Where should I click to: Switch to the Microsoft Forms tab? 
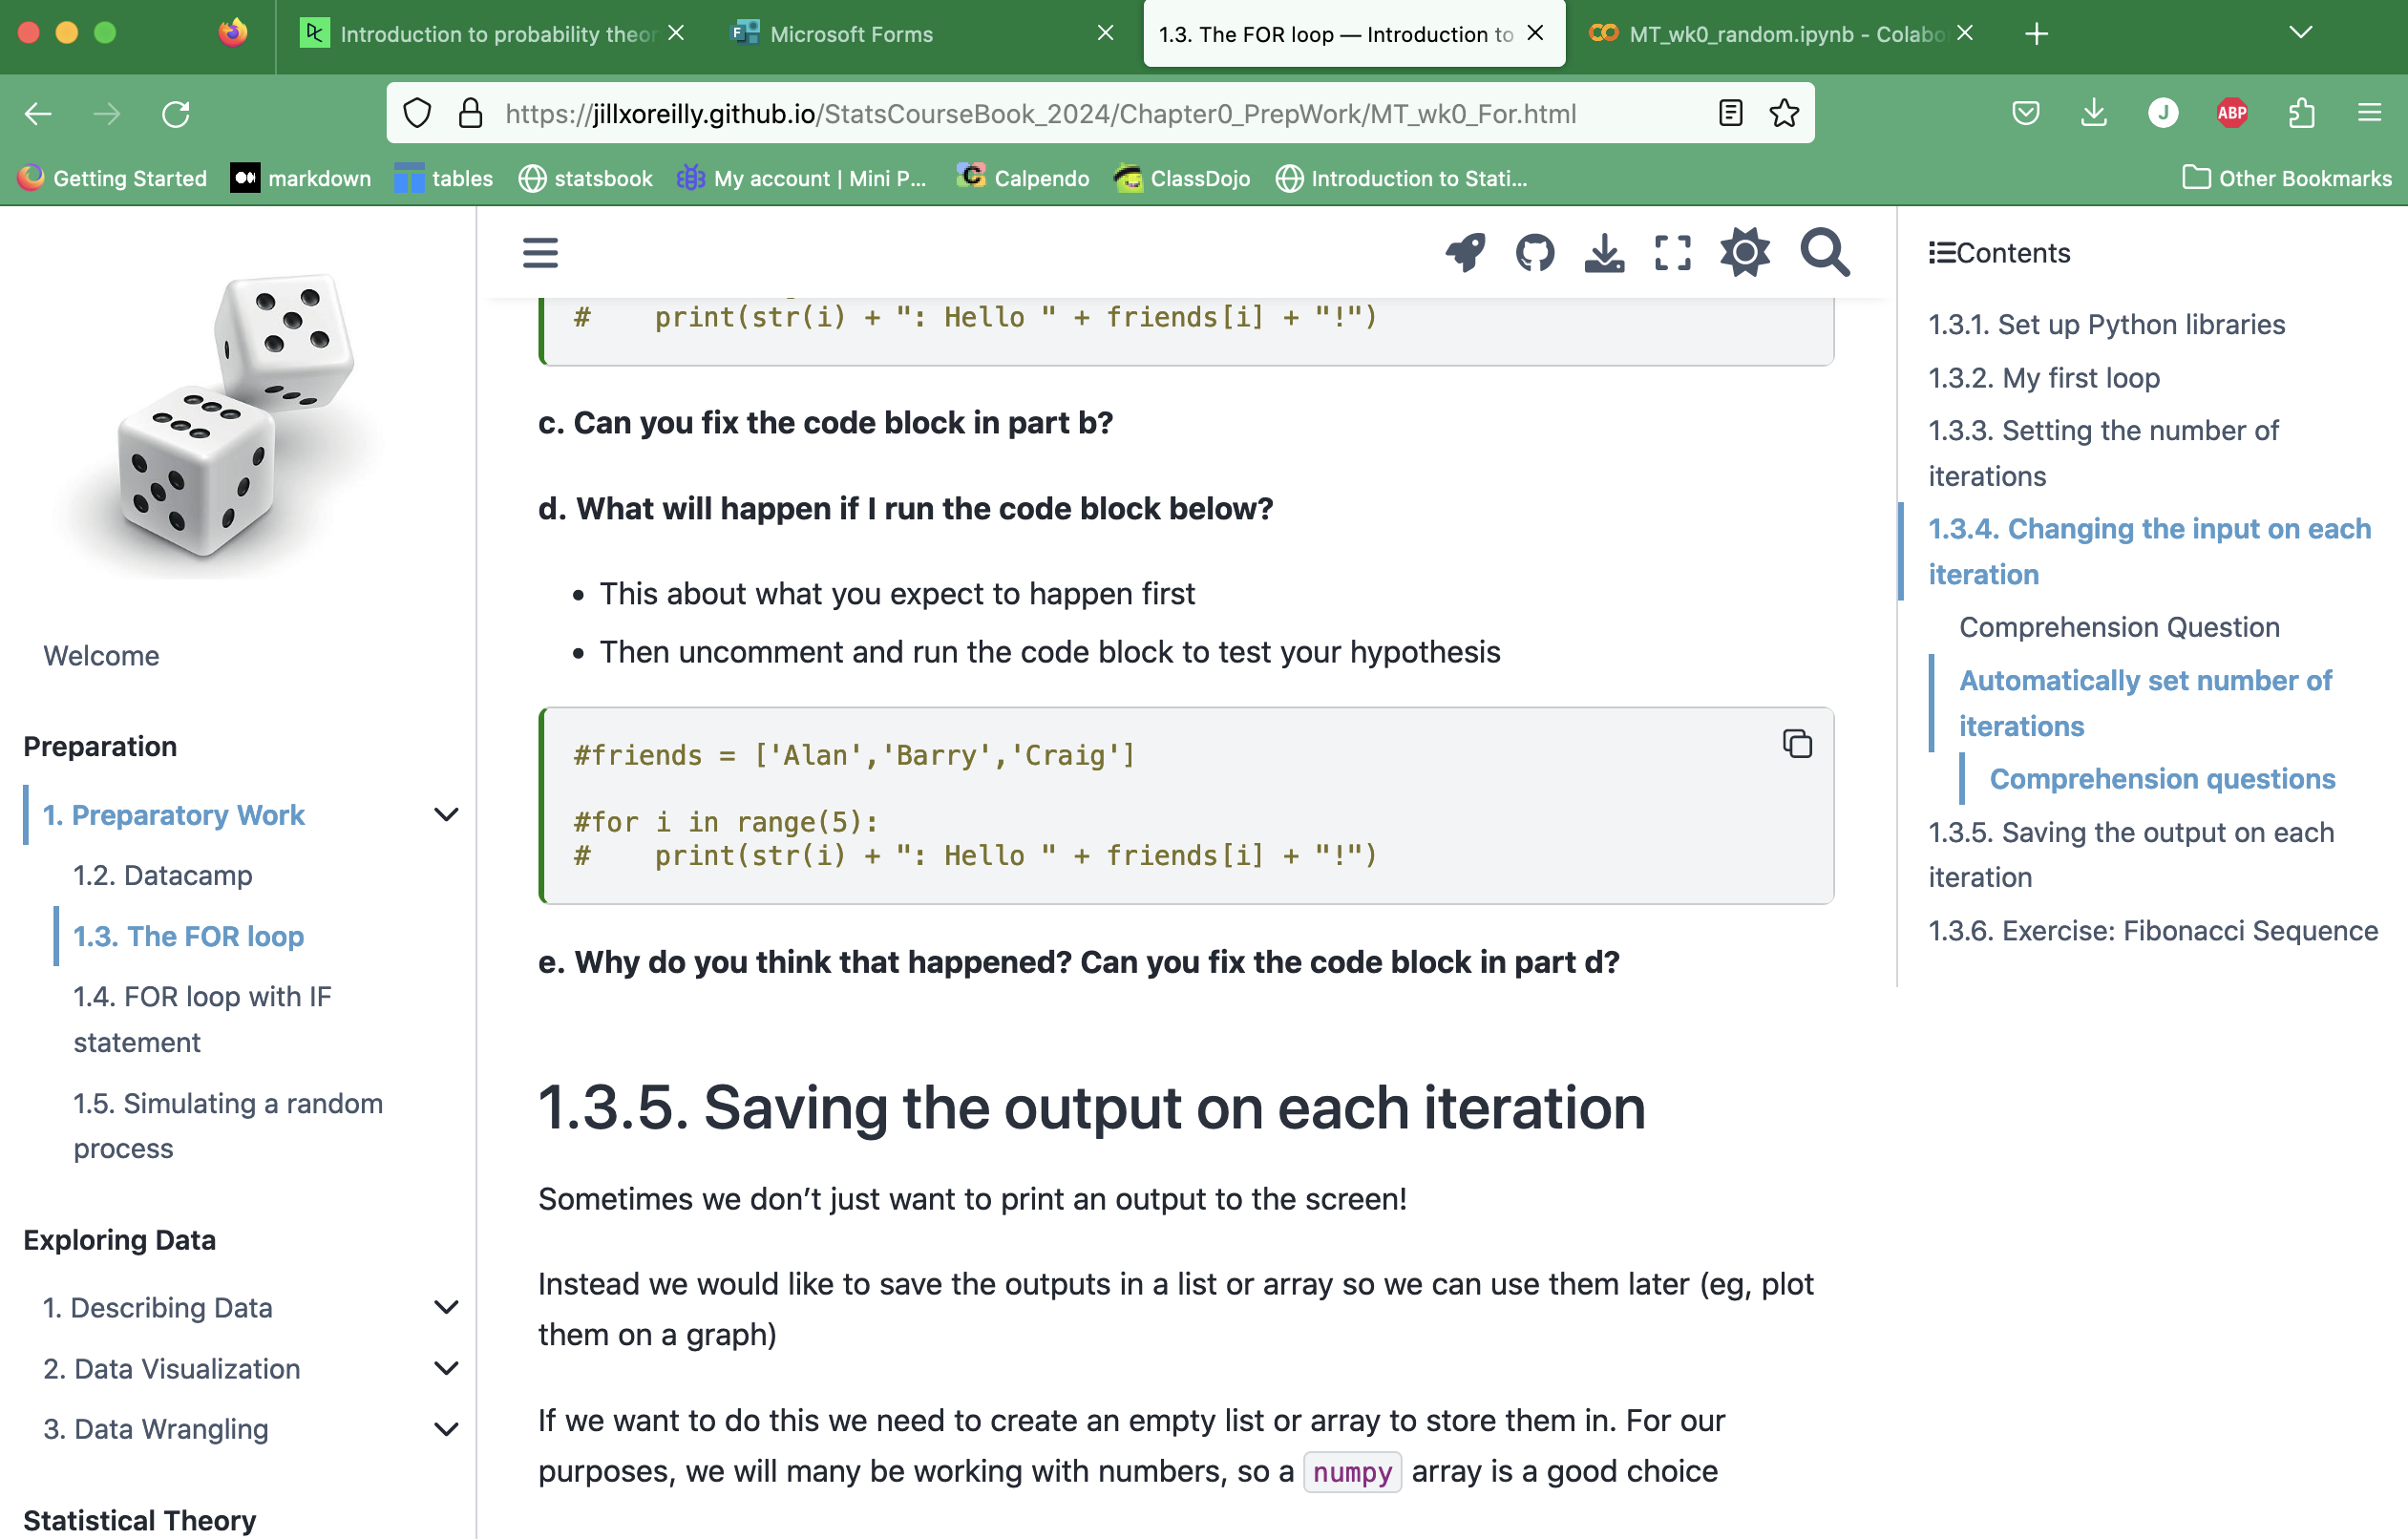850,34
